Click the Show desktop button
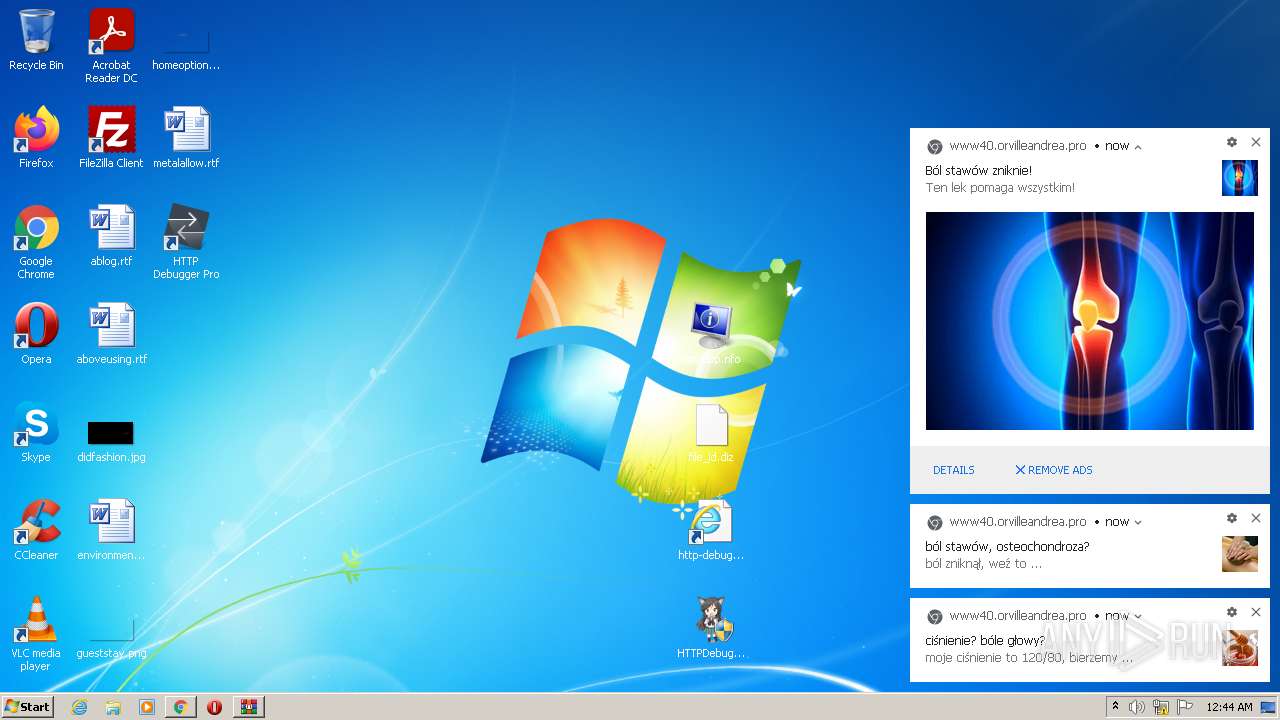1280x720 pixels. tap(1268, 707)
